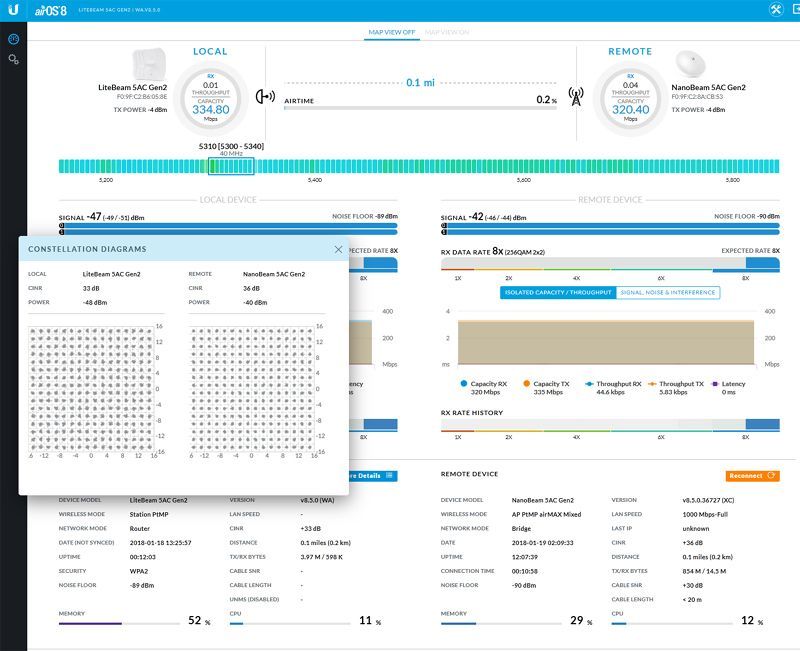Click the remote MAC address under NanoBeam
This screenshot has width=800, height=651.
click(x=697, y=97)
